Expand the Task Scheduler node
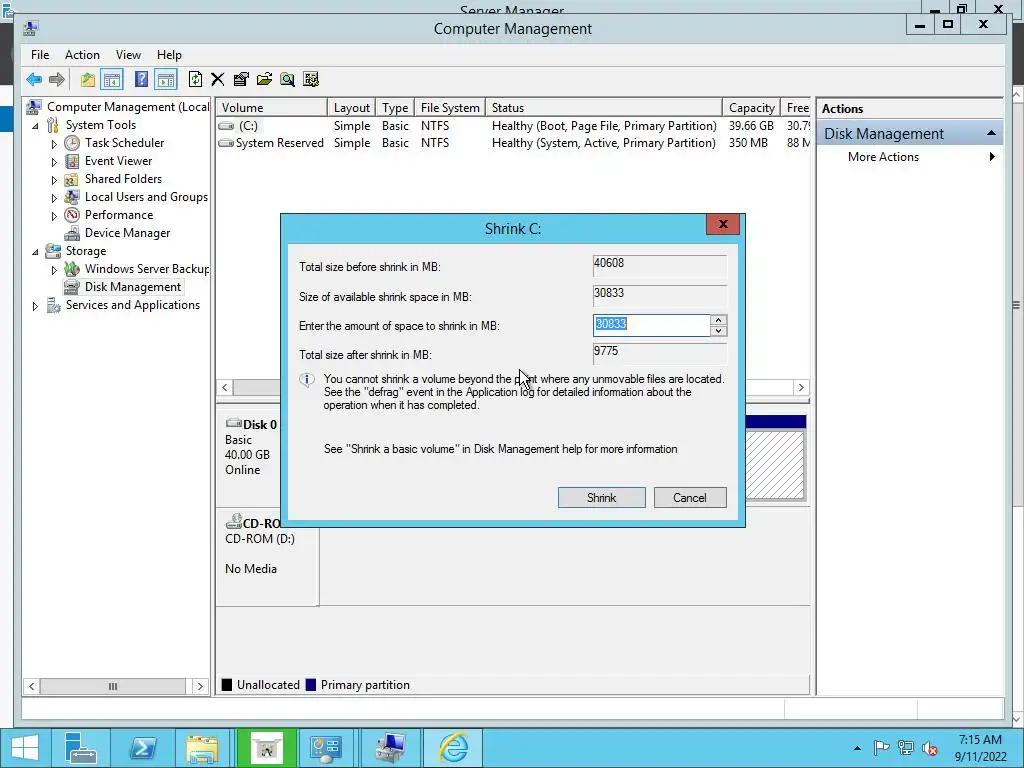The image size is (1024, 768). click(x=54, y=144)
